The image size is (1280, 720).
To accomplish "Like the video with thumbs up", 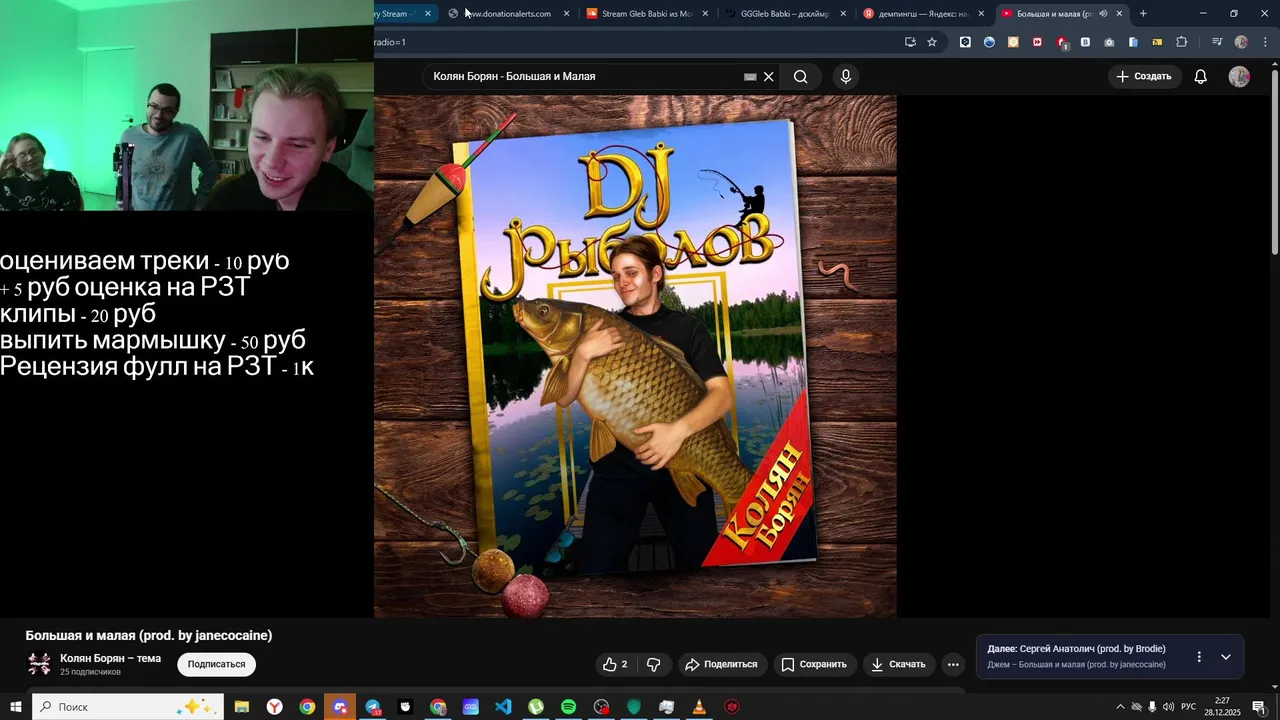I will [615, 664].
